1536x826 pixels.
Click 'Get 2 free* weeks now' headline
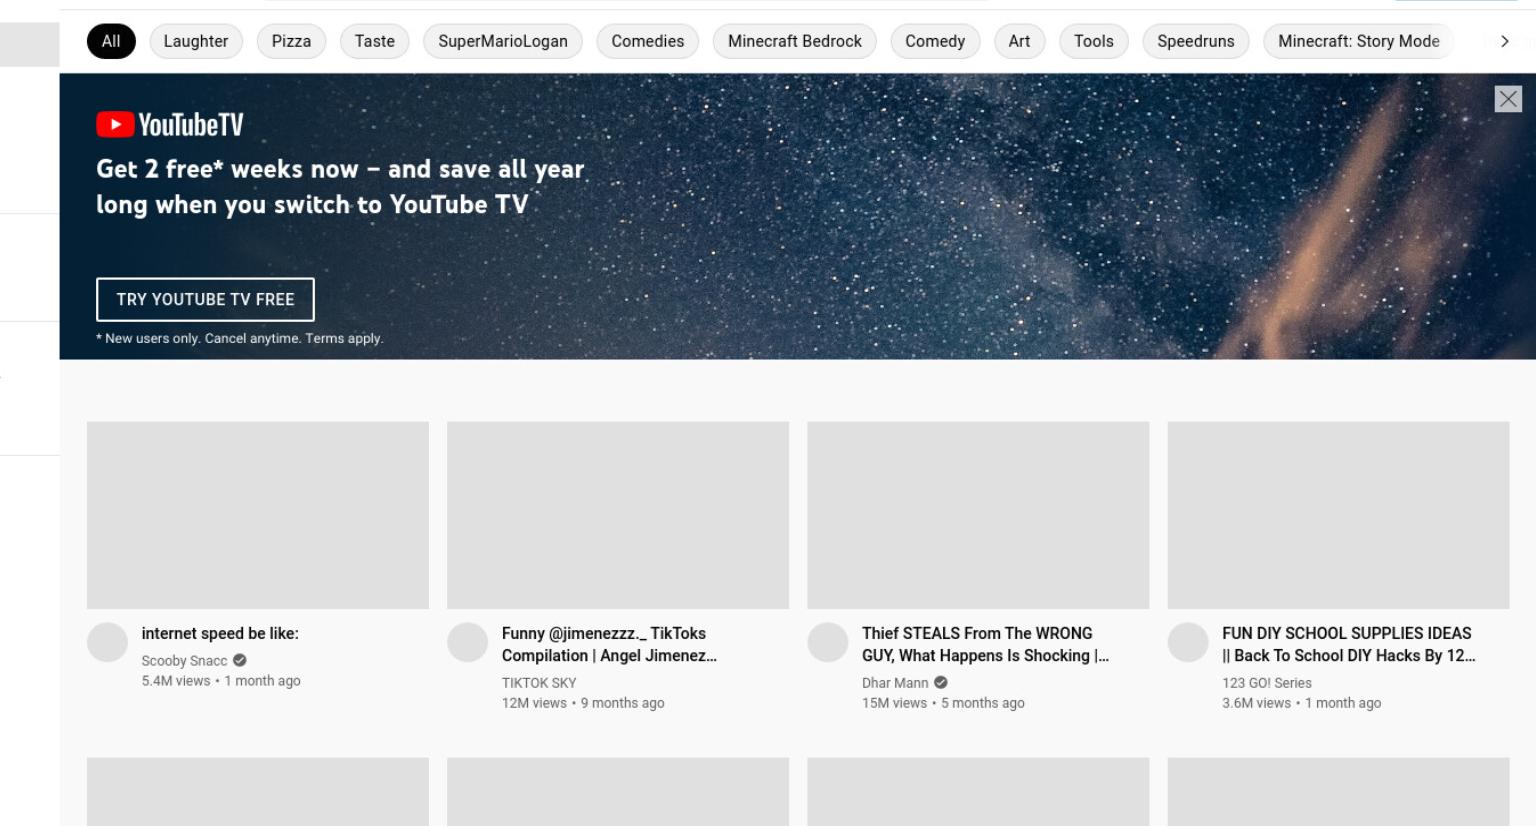point(340,186)
